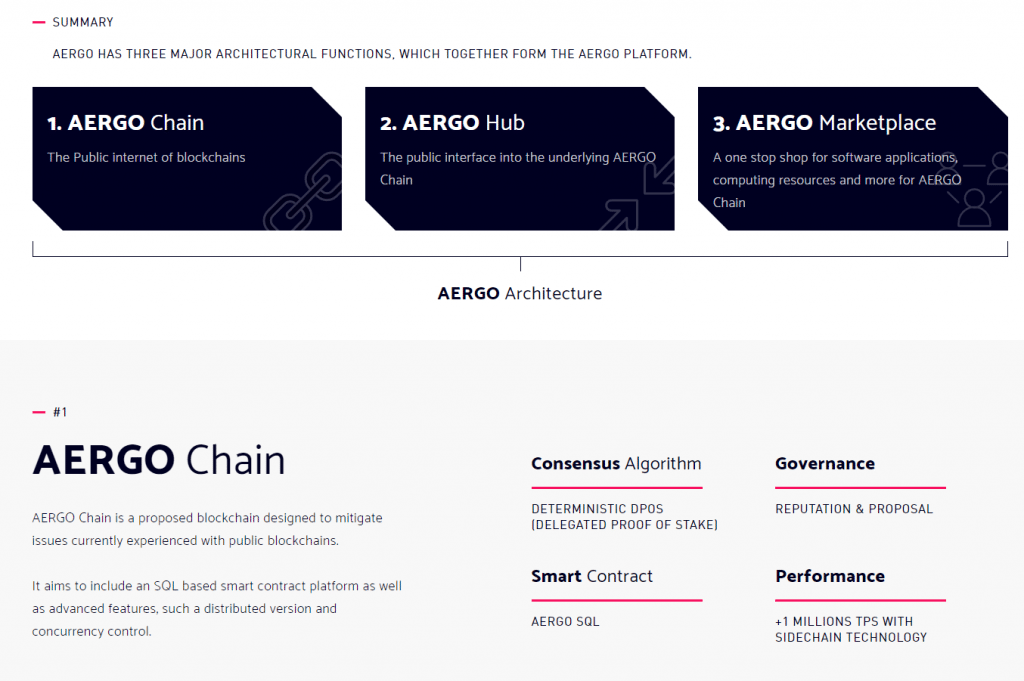Click the Performance heading
Image resolution: width=1024 pixels, height=681 pixels.
coord(830,576)
